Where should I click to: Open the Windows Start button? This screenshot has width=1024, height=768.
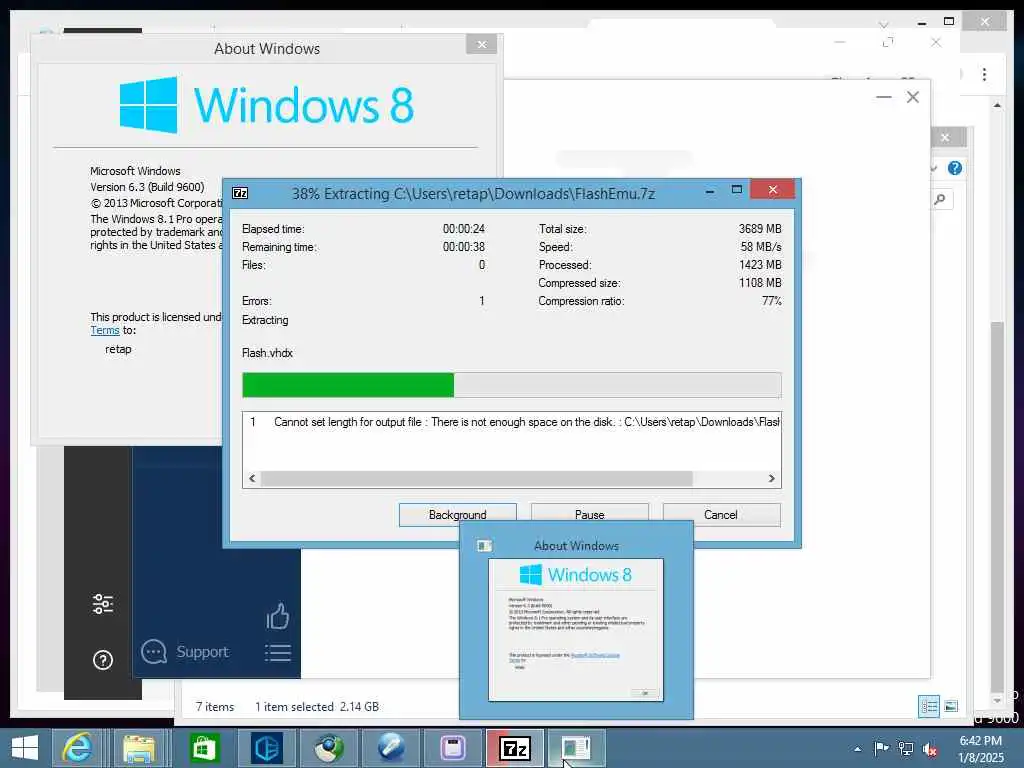[25, 748]
